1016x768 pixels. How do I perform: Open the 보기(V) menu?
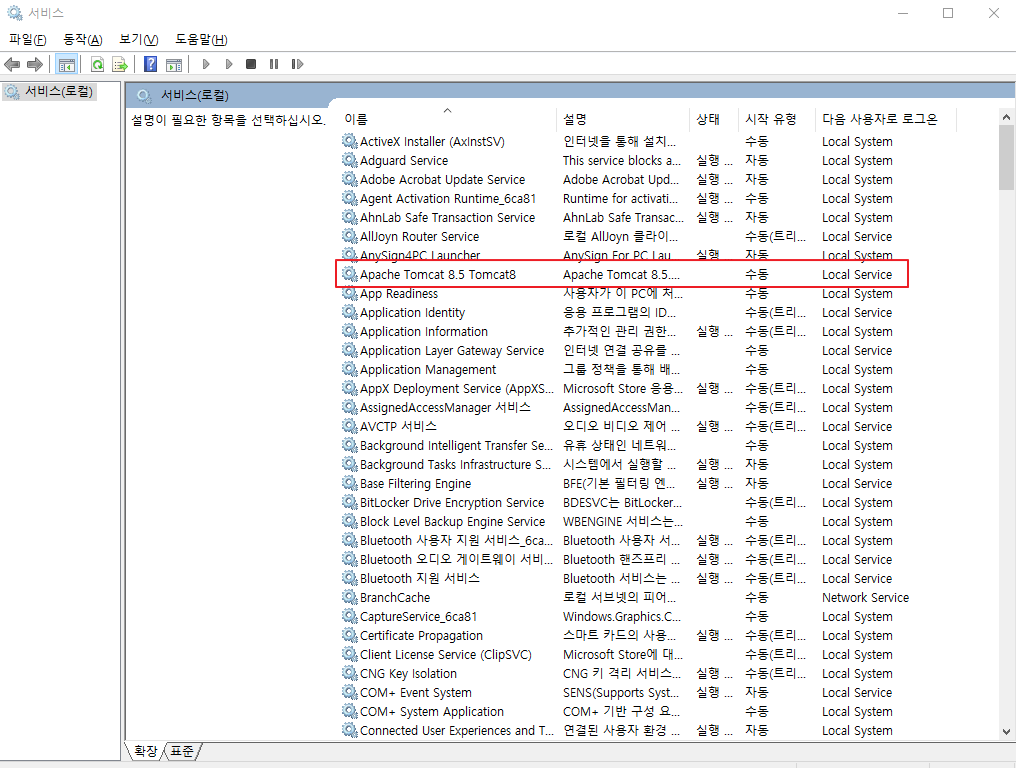pyautogui.click(x=139, y=40)
